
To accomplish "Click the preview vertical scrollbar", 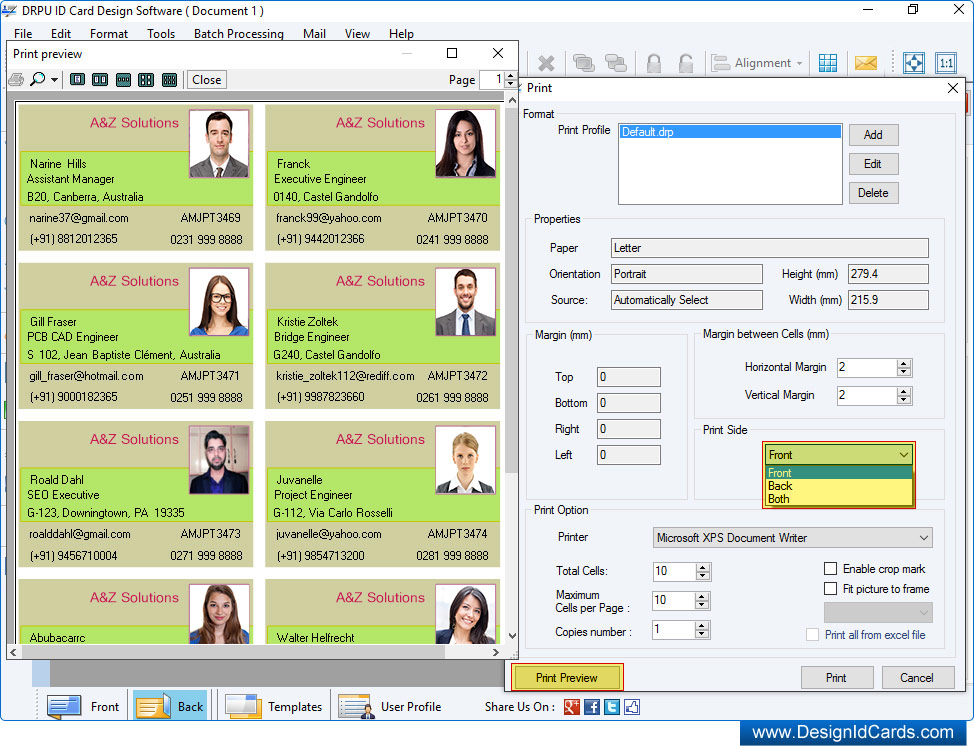I will [x=512, y=368].
